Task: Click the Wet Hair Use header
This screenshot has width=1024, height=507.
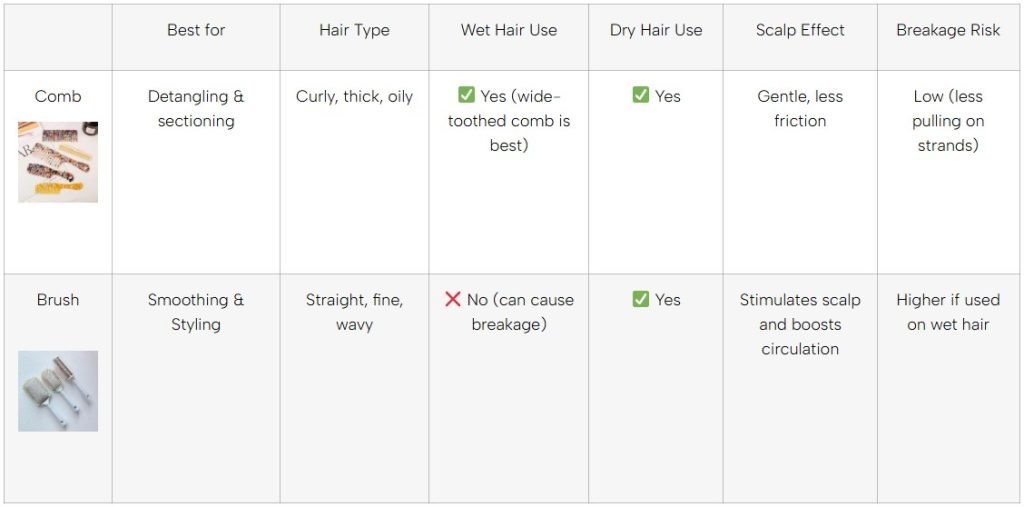Action: click(508, 30)
